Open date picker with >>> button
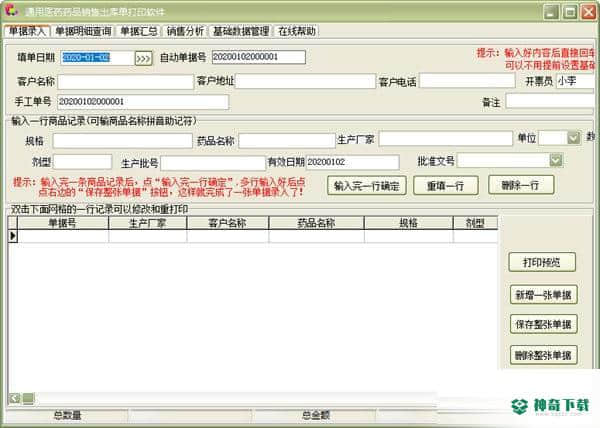This screenshot has height=428, width=600. point(143,59)
